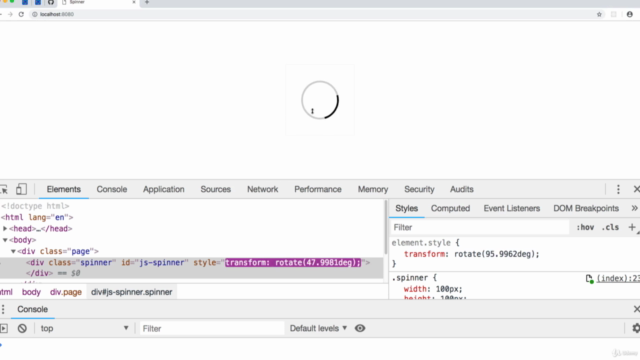Open the Performance tab

(x=318, y=189)
